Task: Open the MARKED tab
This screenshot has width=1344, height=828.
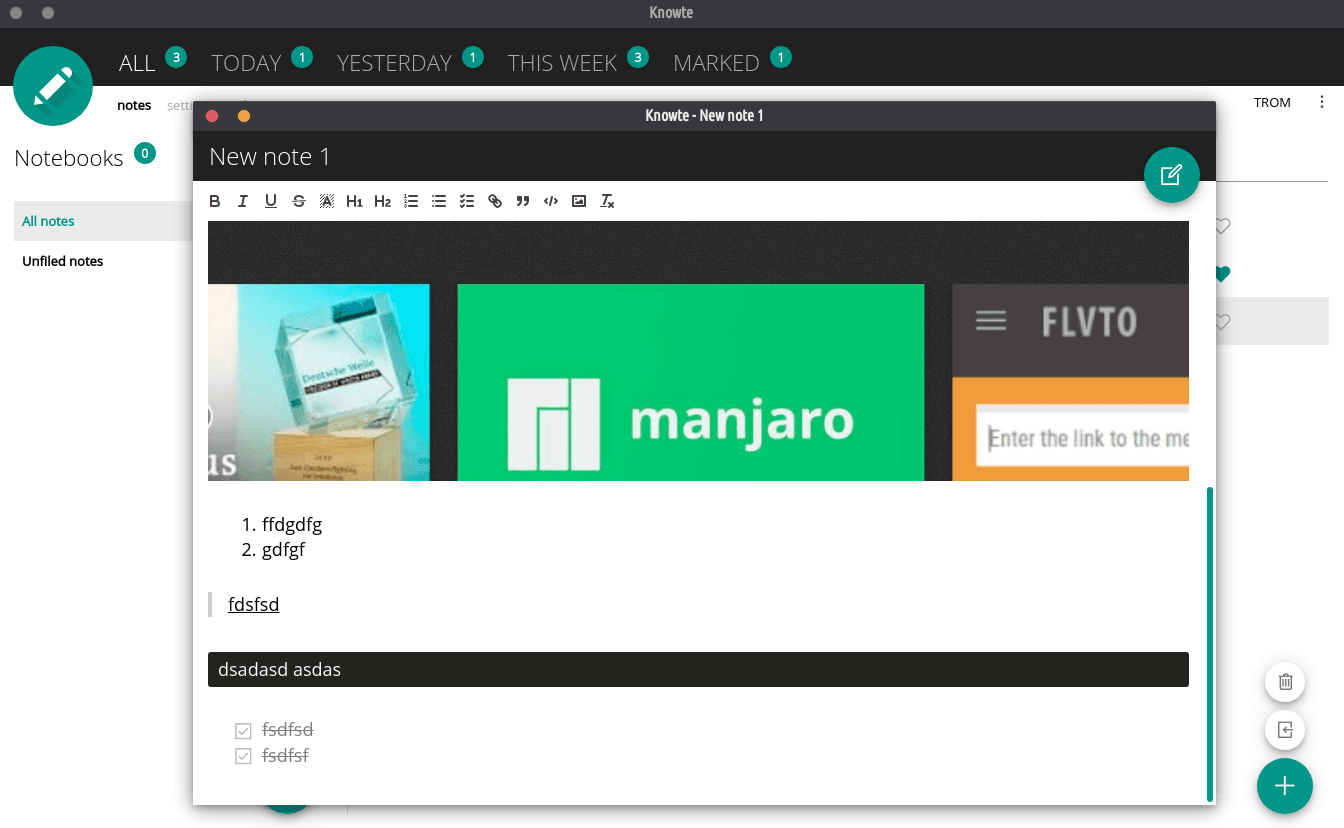Action: click(x=716, y=63)
